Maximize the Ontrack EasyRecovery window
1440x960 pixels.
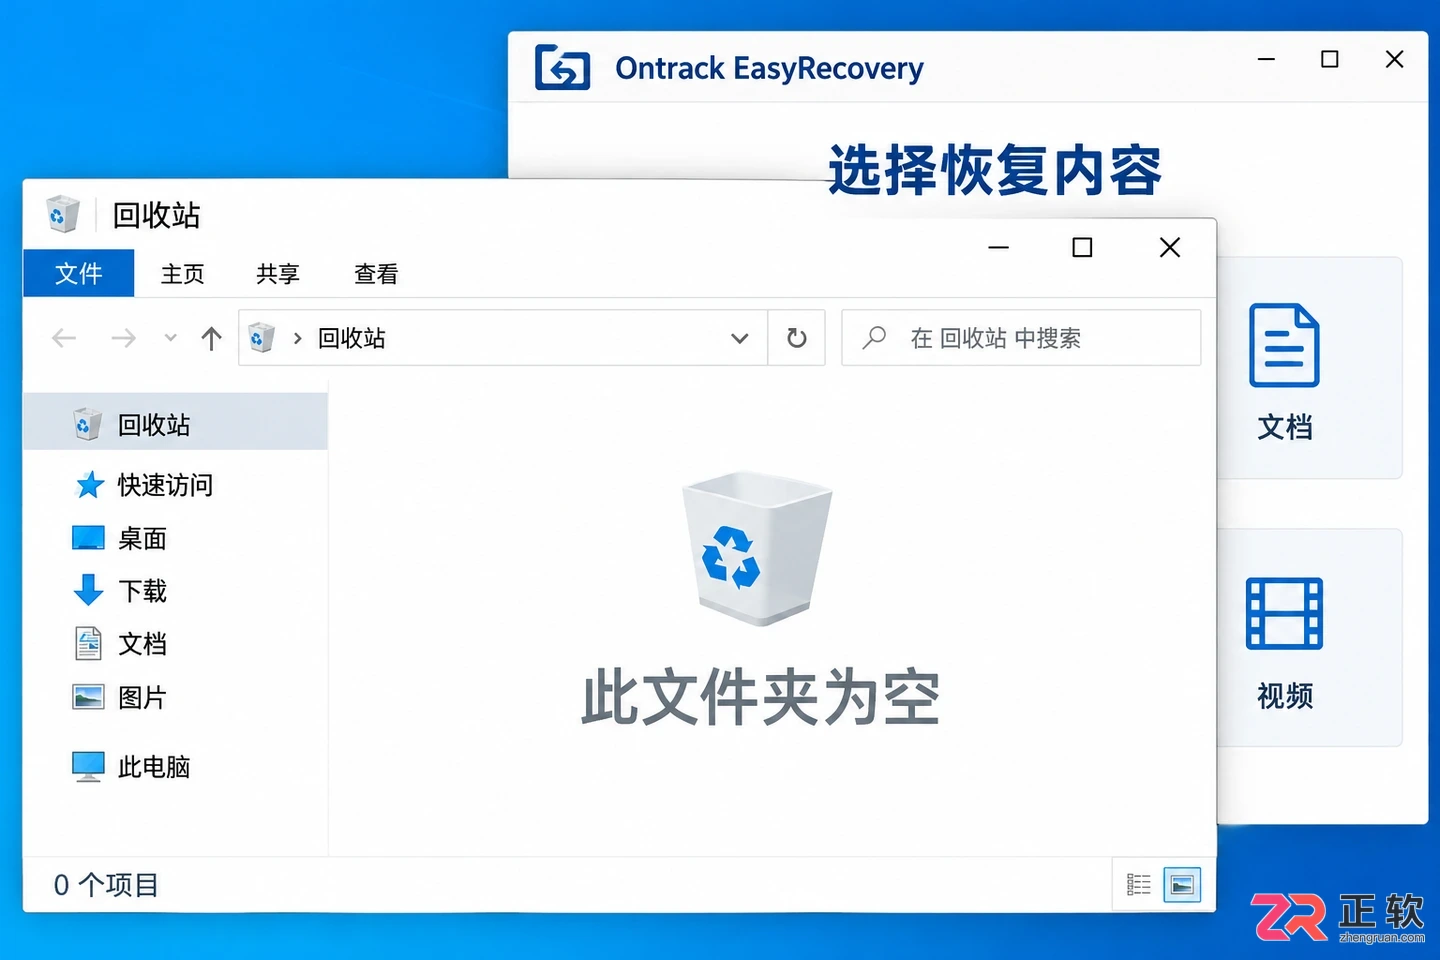(1330, 59)
